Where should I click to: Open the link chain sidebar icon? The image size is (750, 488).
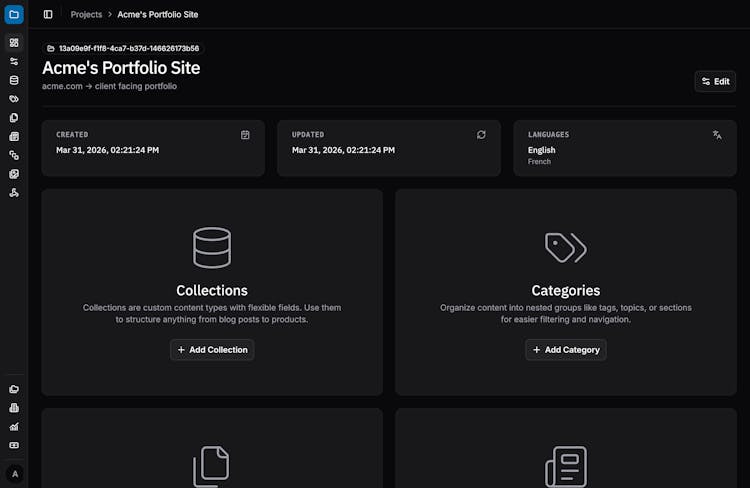click(x=14, y=155)
